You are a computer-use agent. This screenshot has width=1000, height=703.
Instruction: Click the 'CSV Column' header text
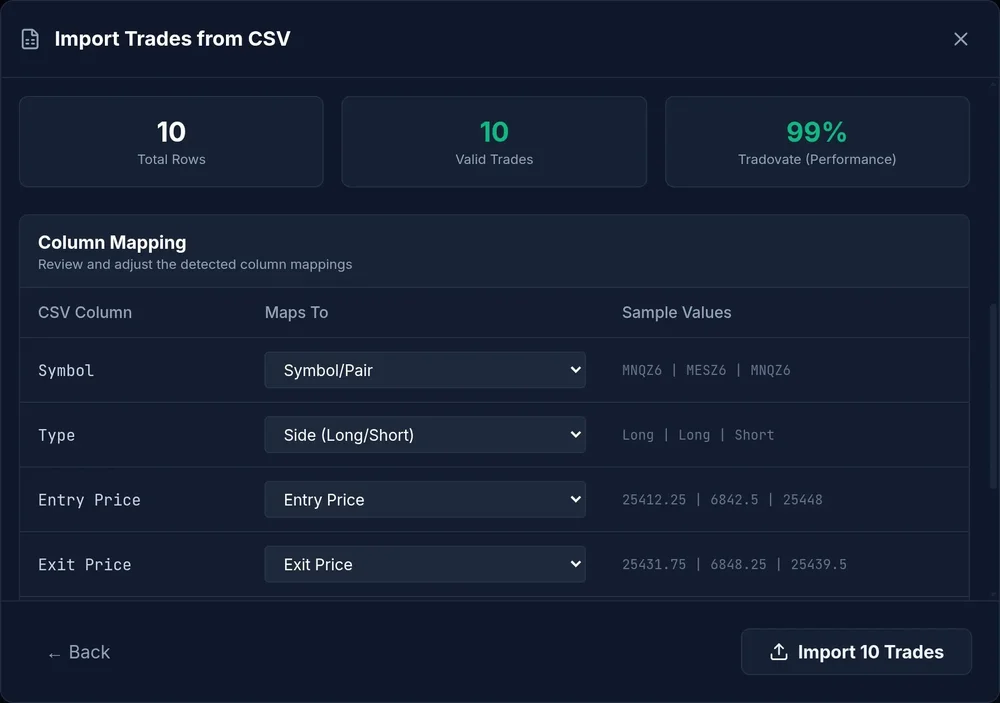coord(85,313)
